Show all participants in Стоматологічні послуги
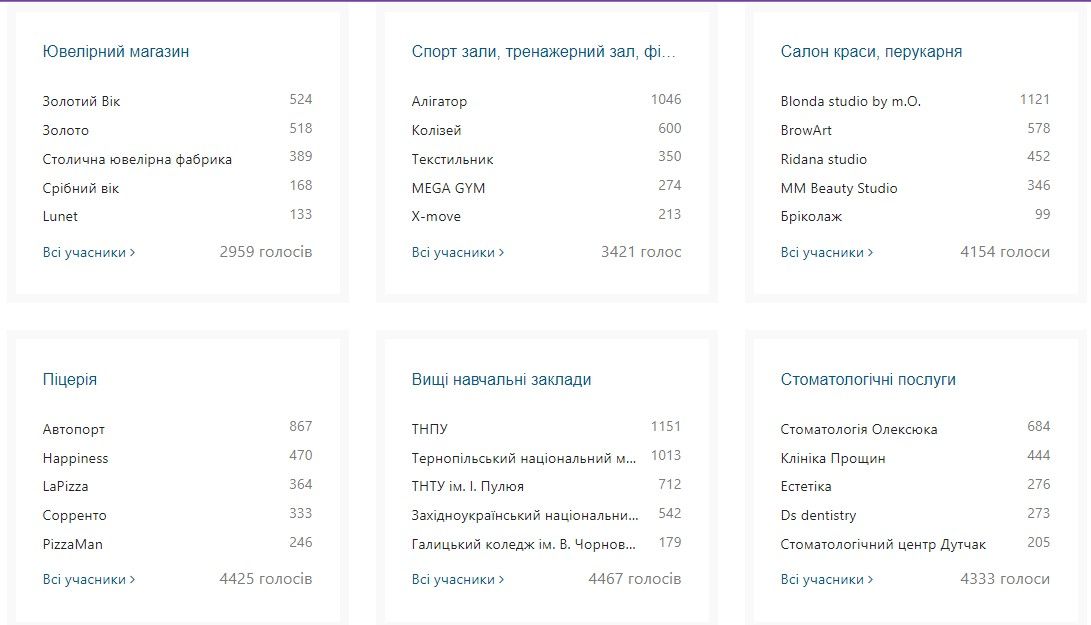The width and height of the screenshot is (1091, 625). [x=826, y=580]
